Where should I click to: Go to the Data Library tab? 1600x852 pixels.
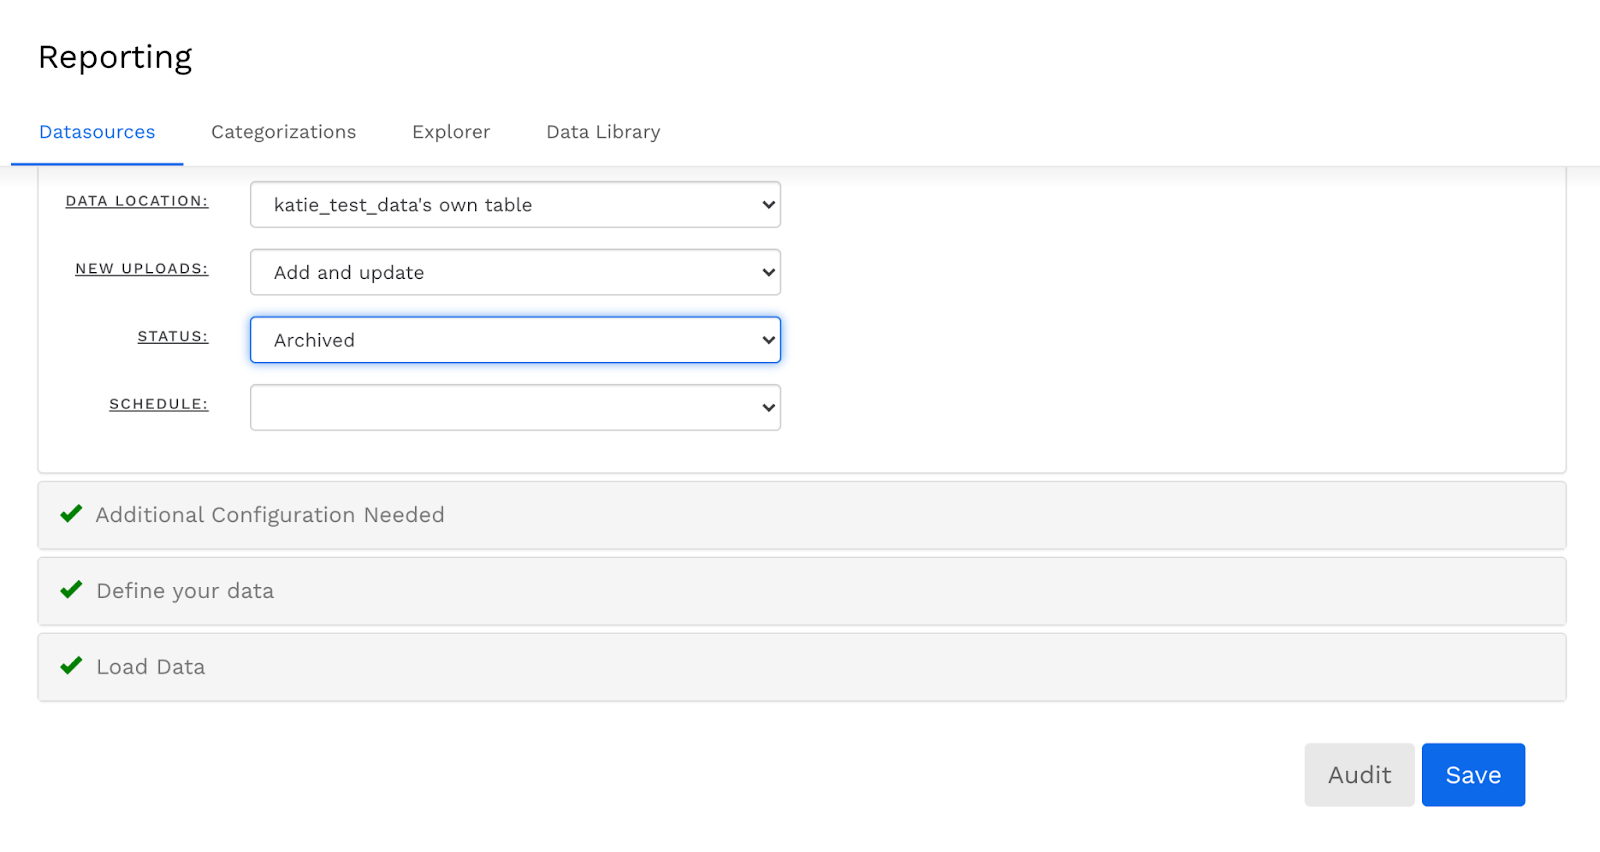pos(603,132)
